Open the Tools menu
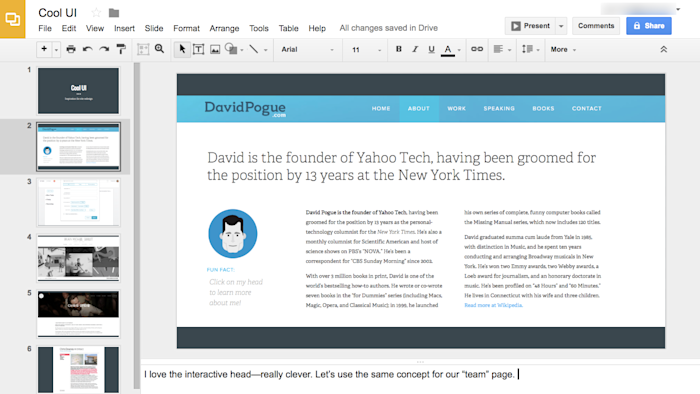Image resolution: width=700 pixels, height=394 pixels. point(259,28)
